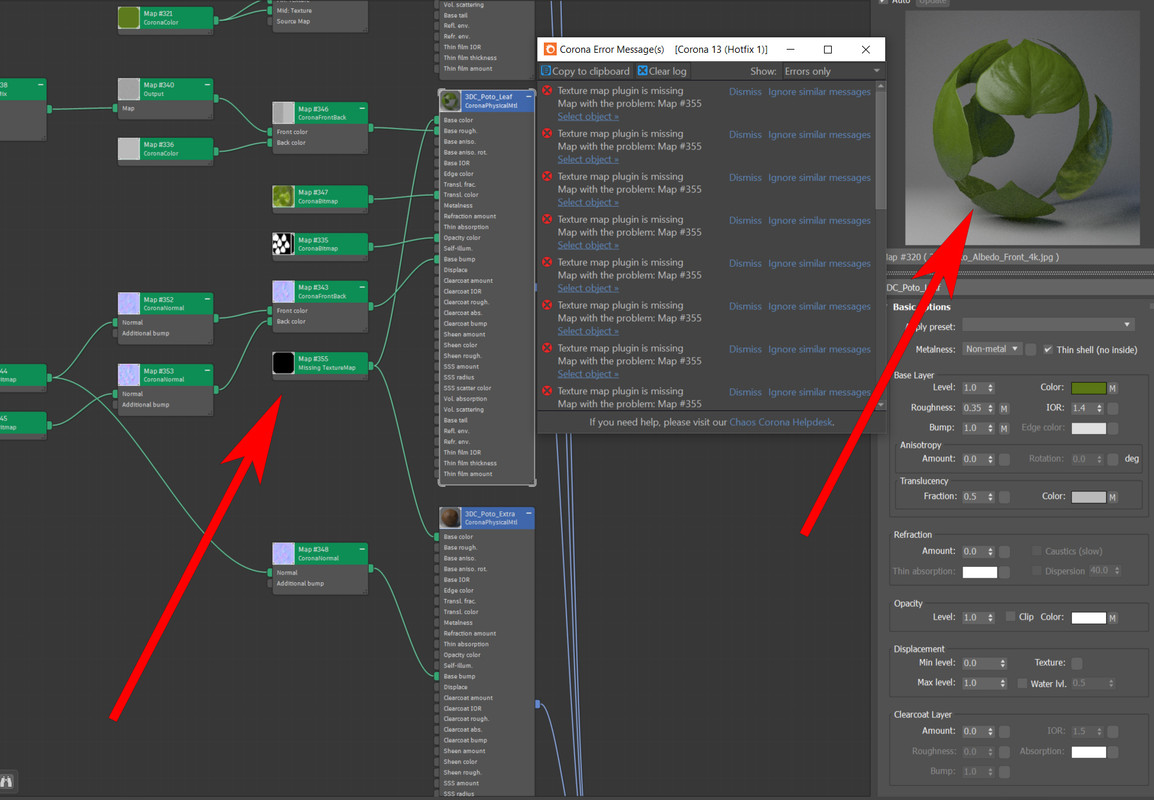This screenshot has height=800, width=1154.
Task: Toggle the Caustics (slow) checkbox
Action: click(x=1036, y=551)
